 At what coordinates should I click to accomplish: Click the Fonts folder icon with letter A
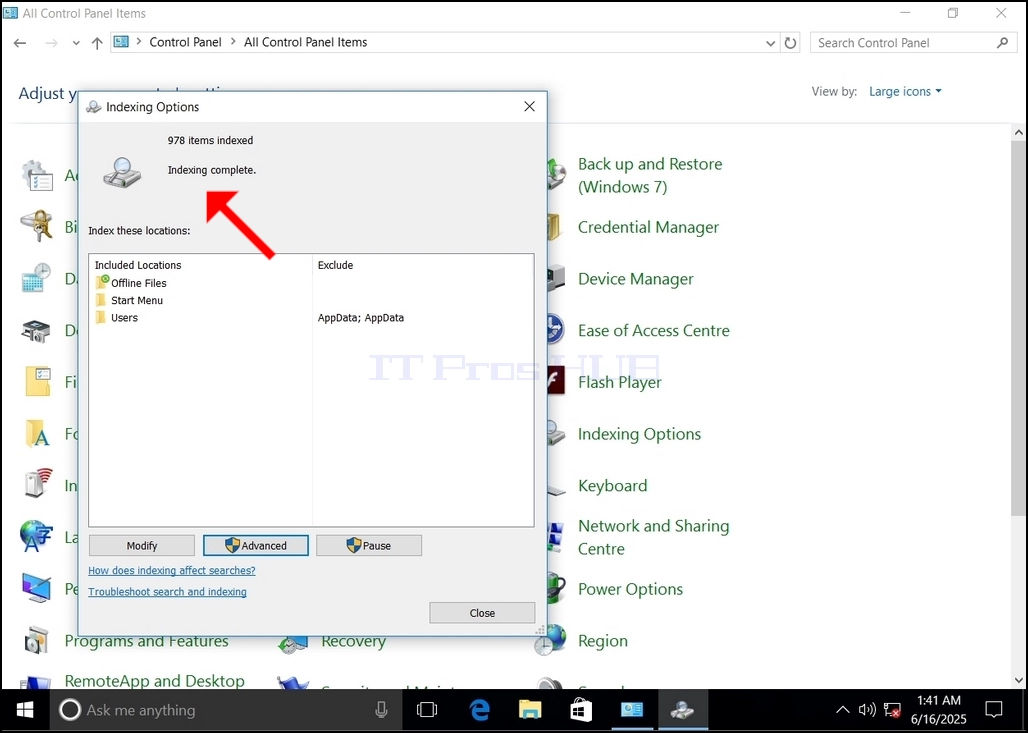[37, 433]
